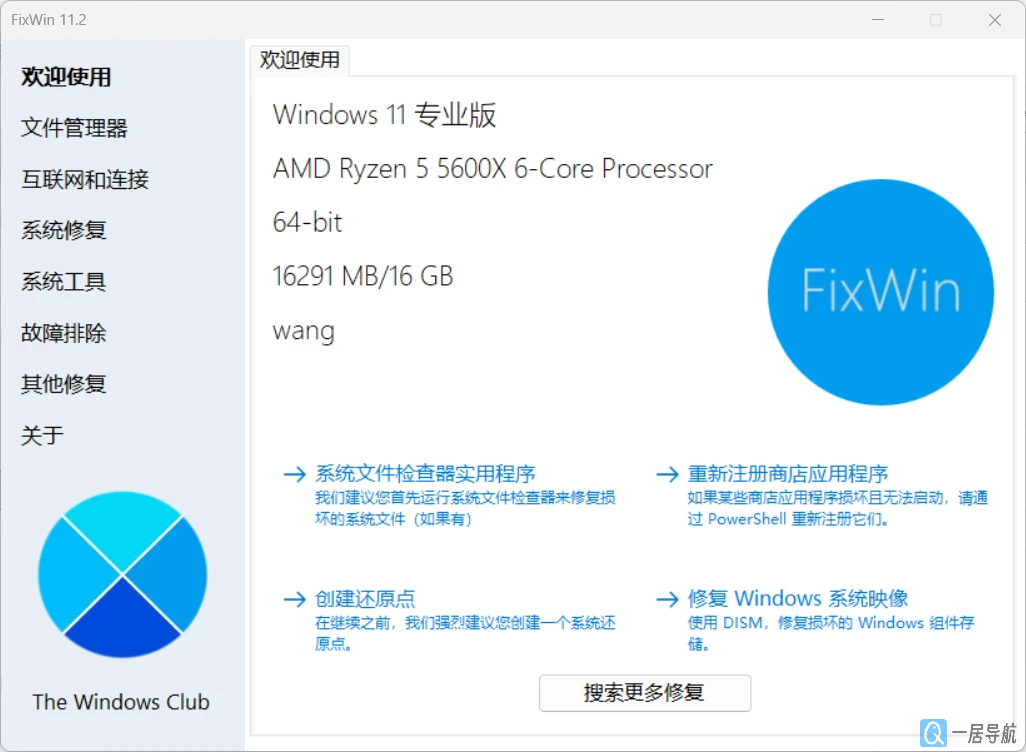This screenshot has width=1026, height=752.
Task: Click The Windows Club logo
Action: point(122,573)
